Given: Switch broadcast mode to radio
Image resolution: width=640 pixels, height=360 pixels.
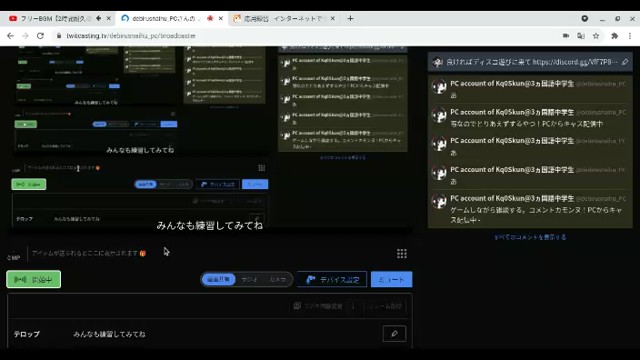Looking at the screenshot, I should tap(249, 280).
